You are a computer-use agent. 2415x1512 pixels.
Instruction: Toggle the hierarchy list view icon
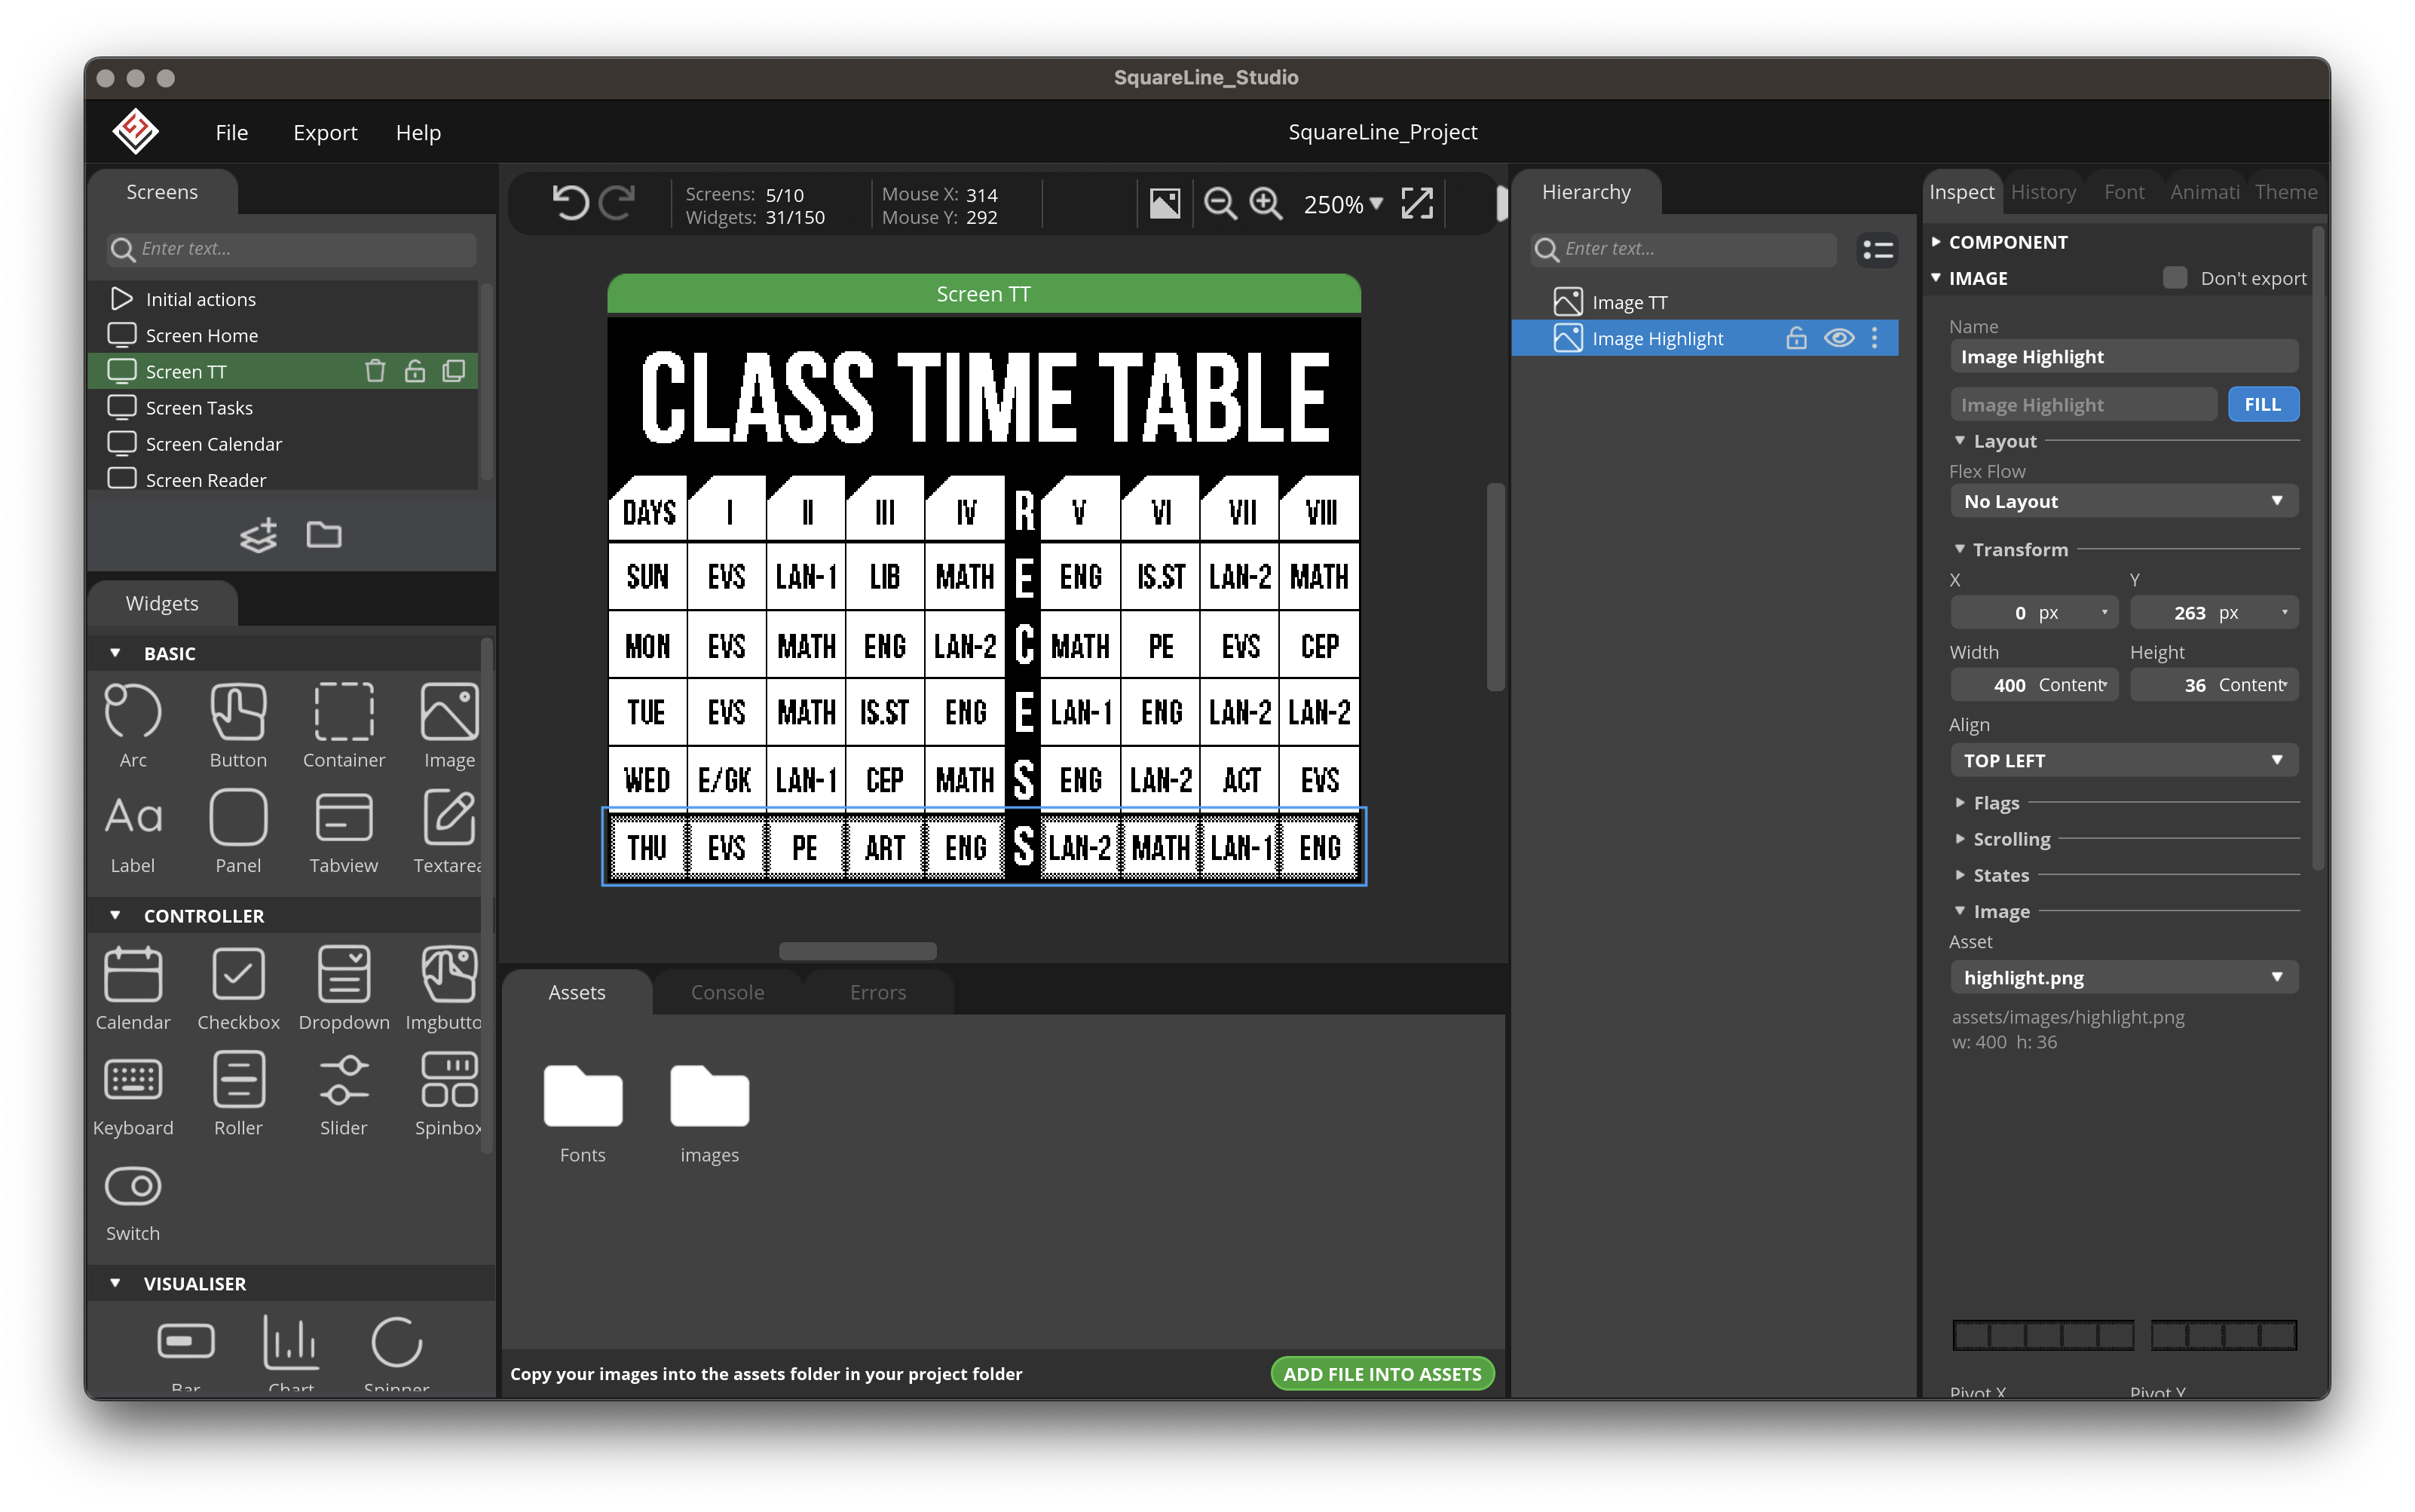tap(1877, 249)
